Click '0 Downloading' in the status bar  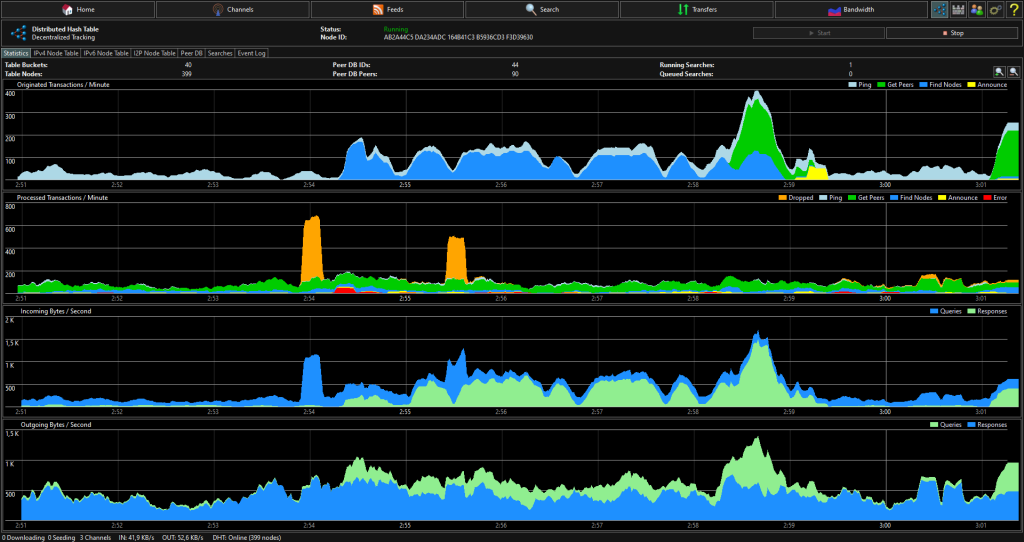tap(24, 537)
